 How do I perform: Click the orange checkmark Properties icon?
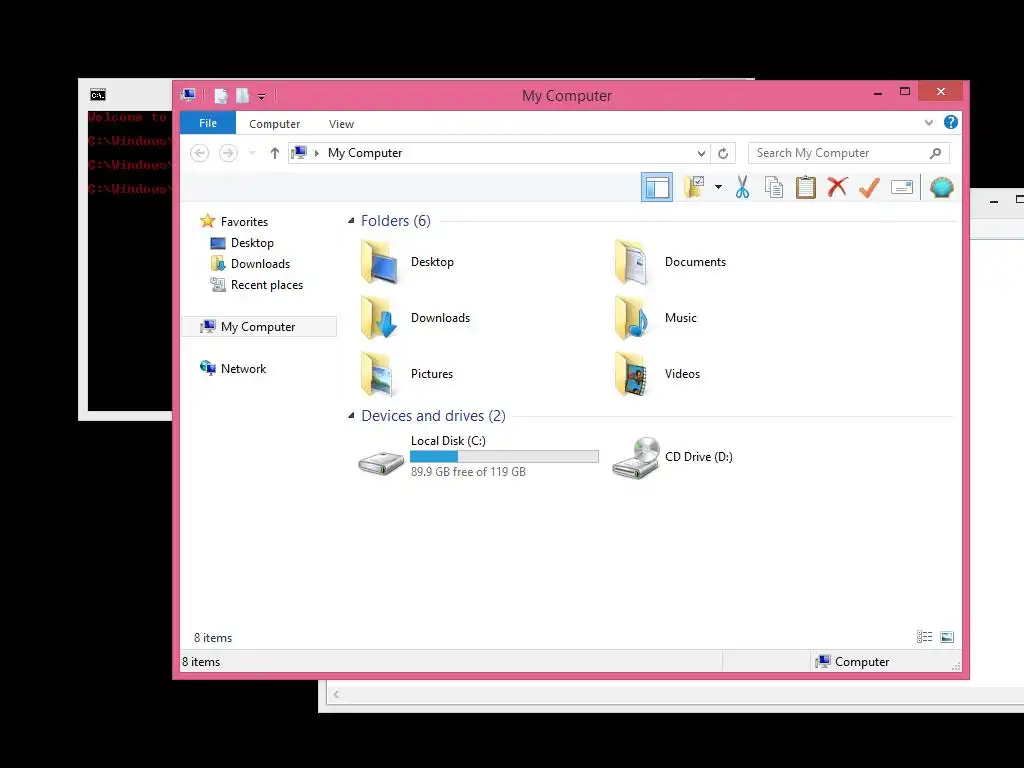pyautogui.click(x=869, y=187)
